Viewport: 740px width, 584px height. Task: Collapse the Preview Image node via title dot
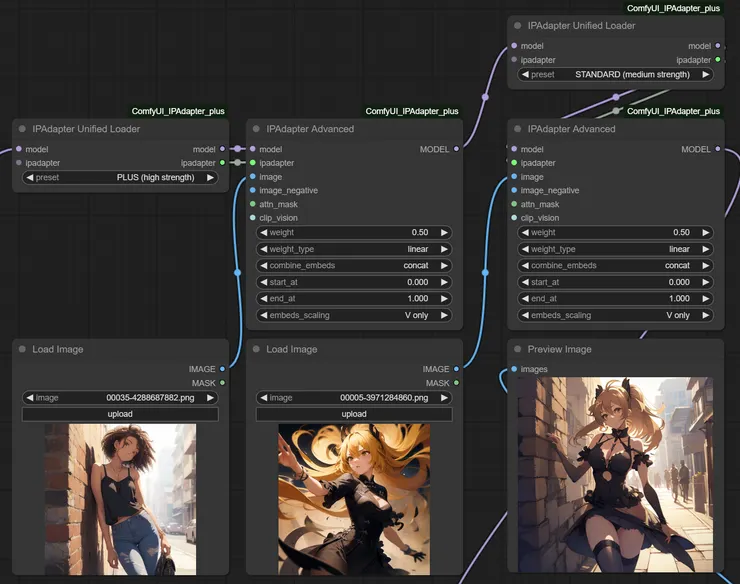click(x=517, y=349)
